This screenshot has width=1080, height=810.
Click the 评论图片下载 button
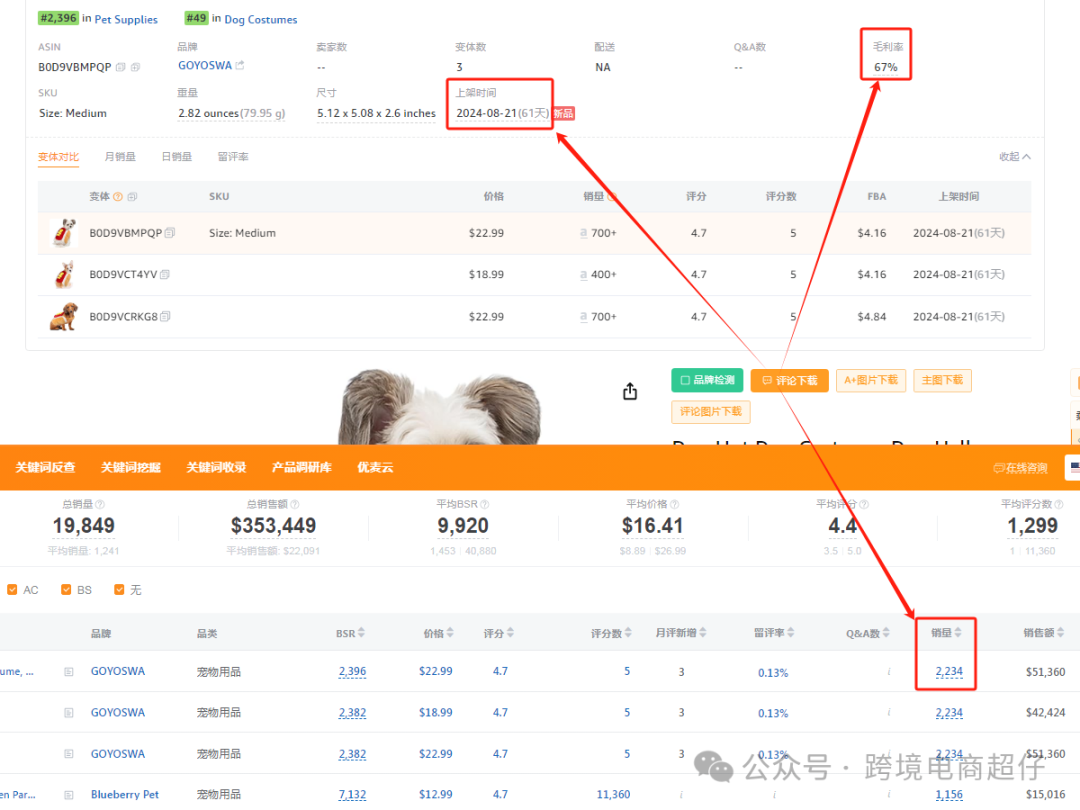711,411
